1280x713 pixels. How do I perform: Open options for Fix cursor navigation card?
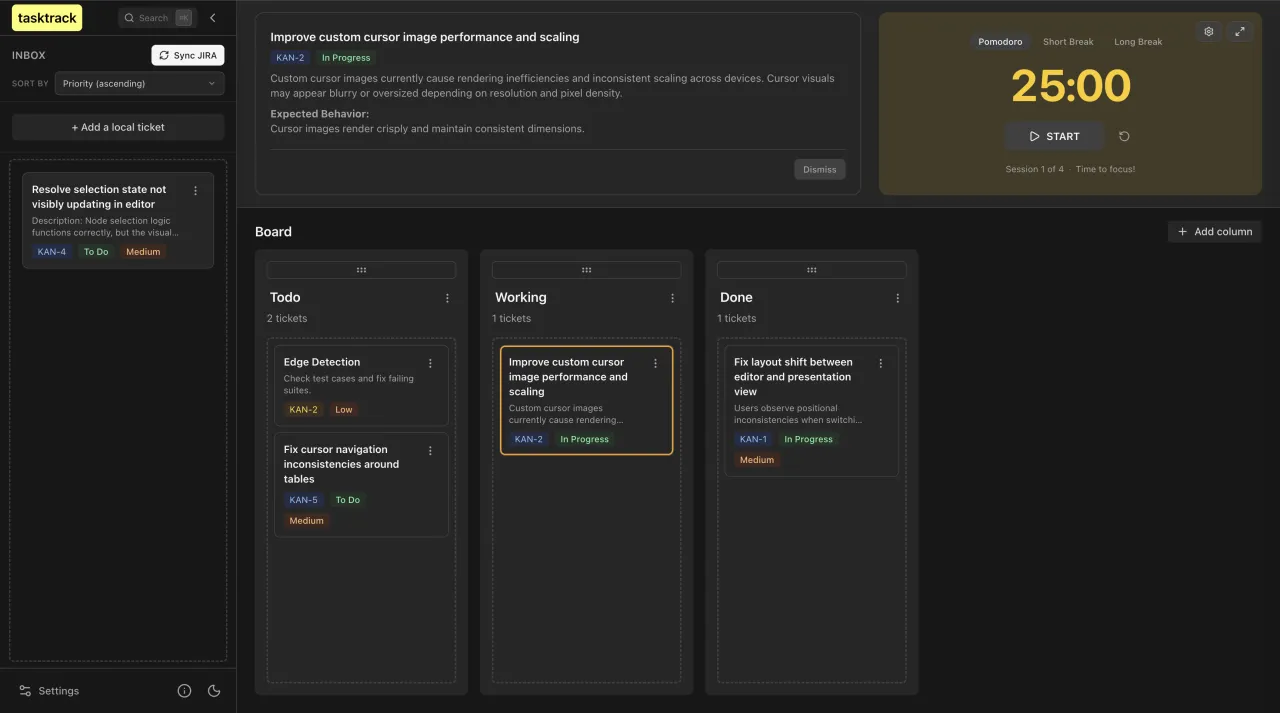tap(430, 451)
